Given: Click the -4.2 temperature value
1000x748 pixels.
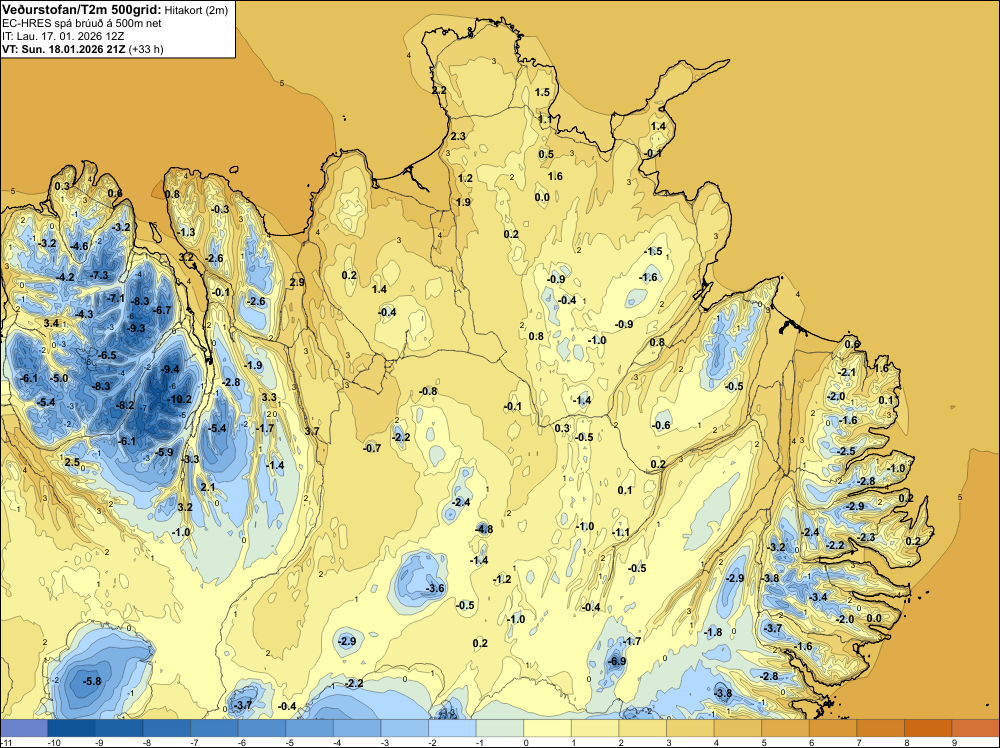Looking at the screenshot, I should click(65, 277).
